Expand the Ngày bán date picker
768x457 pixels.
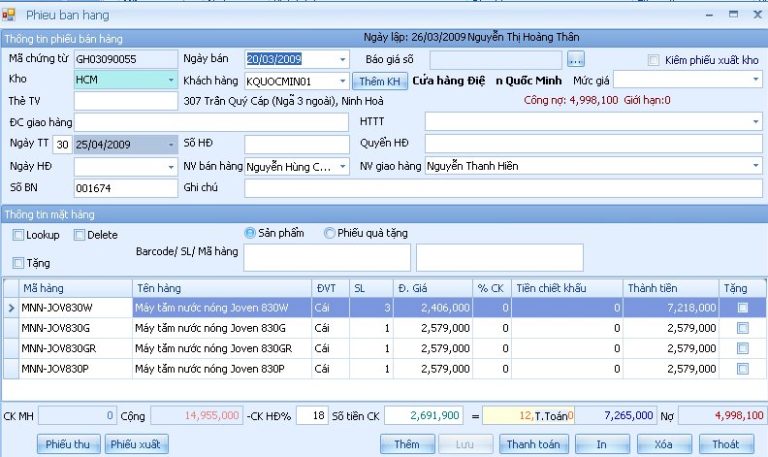coord(342,59)
